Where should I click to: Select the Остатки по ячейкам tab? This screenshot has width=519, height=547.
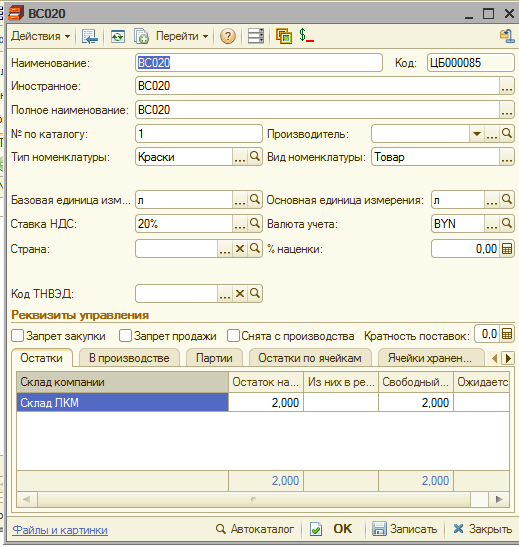310,358
